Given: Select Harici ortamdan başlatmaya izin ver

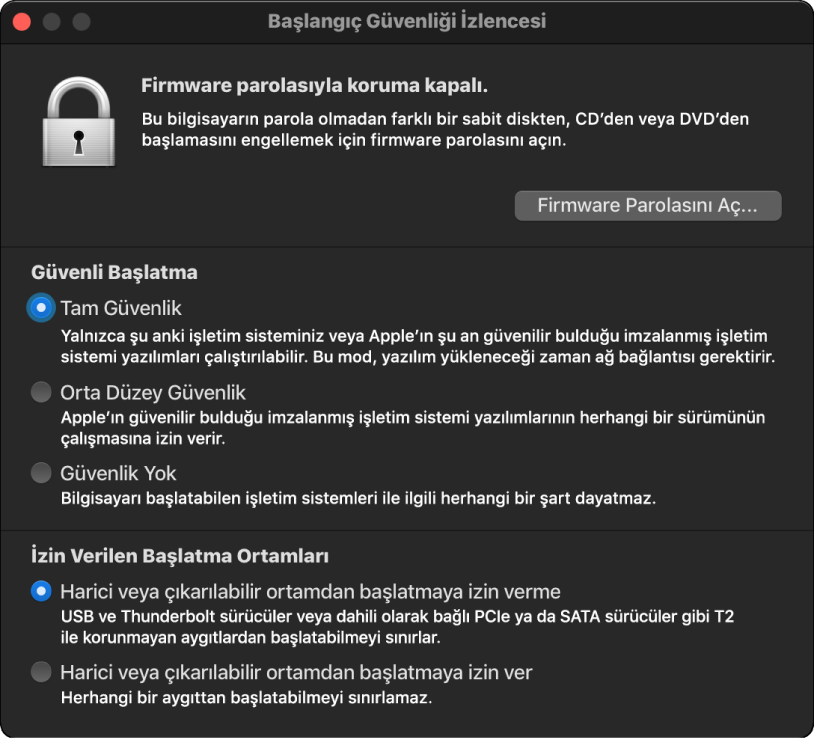Looking at the screenshot, I should tap(39, 672).
